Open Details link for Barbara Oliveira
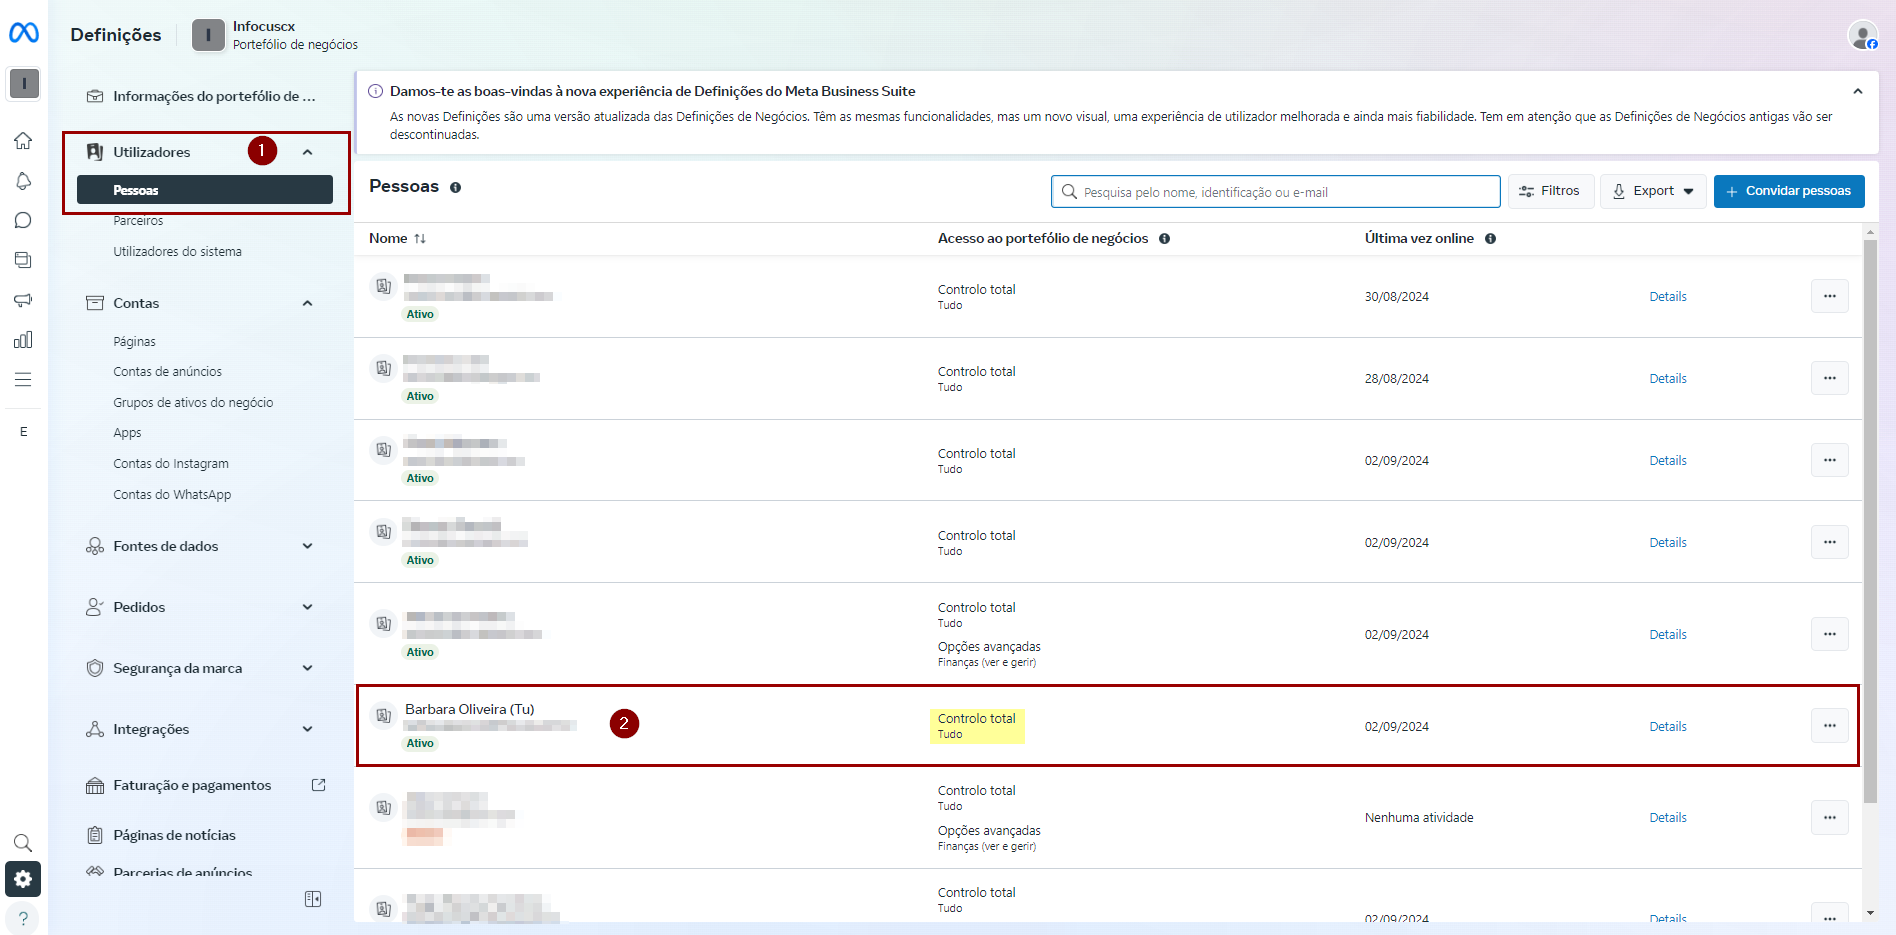The width and height of the screenshot is (1896, 935). coord(1667,727)
